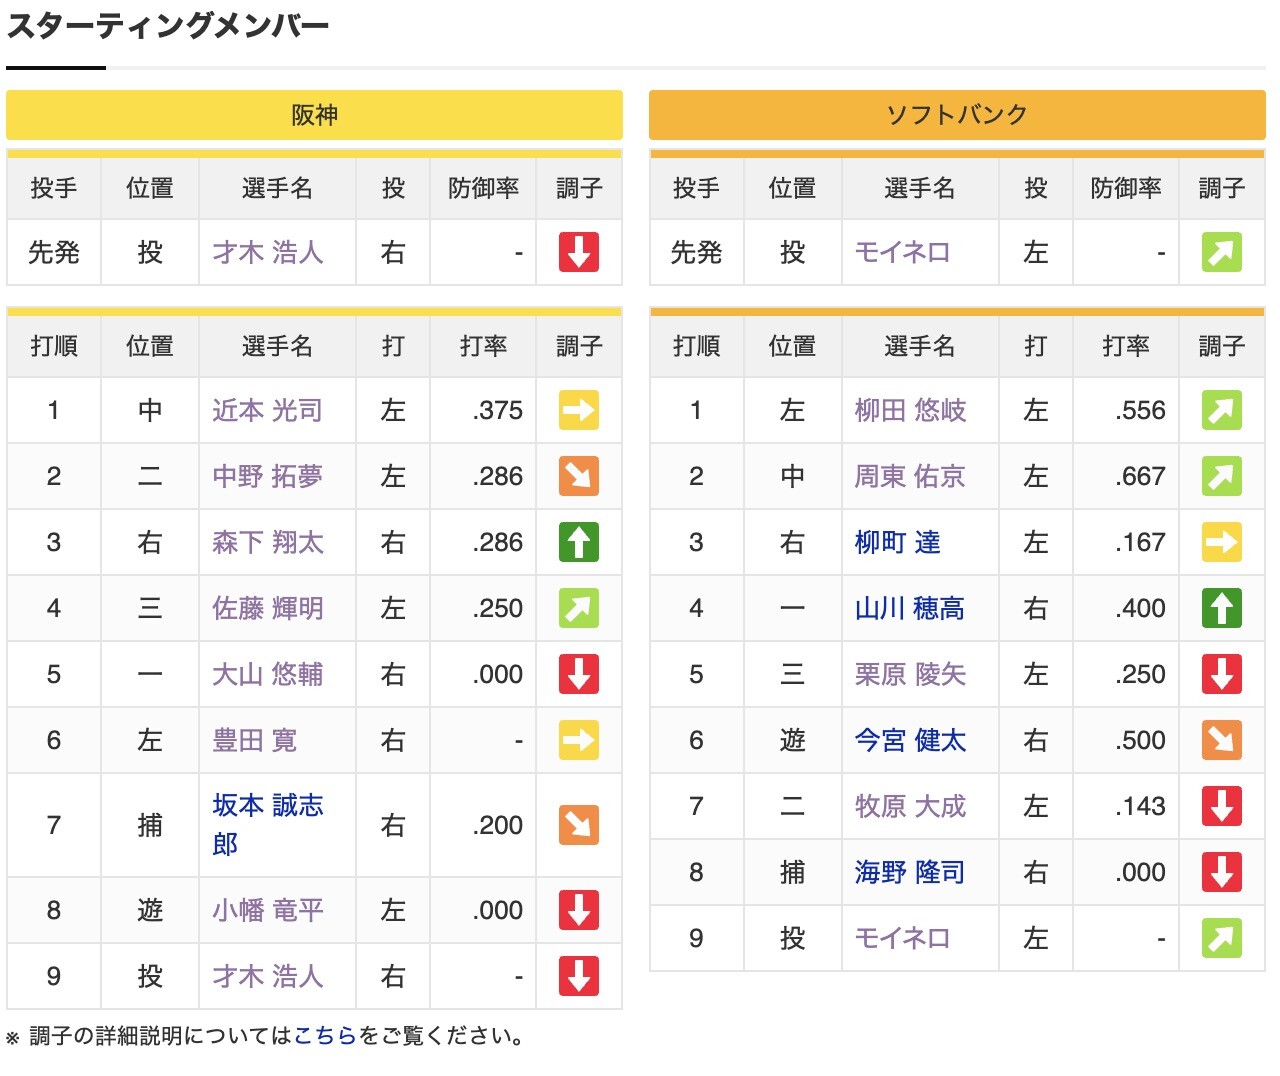The height and width of the screenshot is (1076, 1280).
Task: Click the orange down arrow beside 今宮 健太
Action: pyautogui.click(x=1220, y=740)
